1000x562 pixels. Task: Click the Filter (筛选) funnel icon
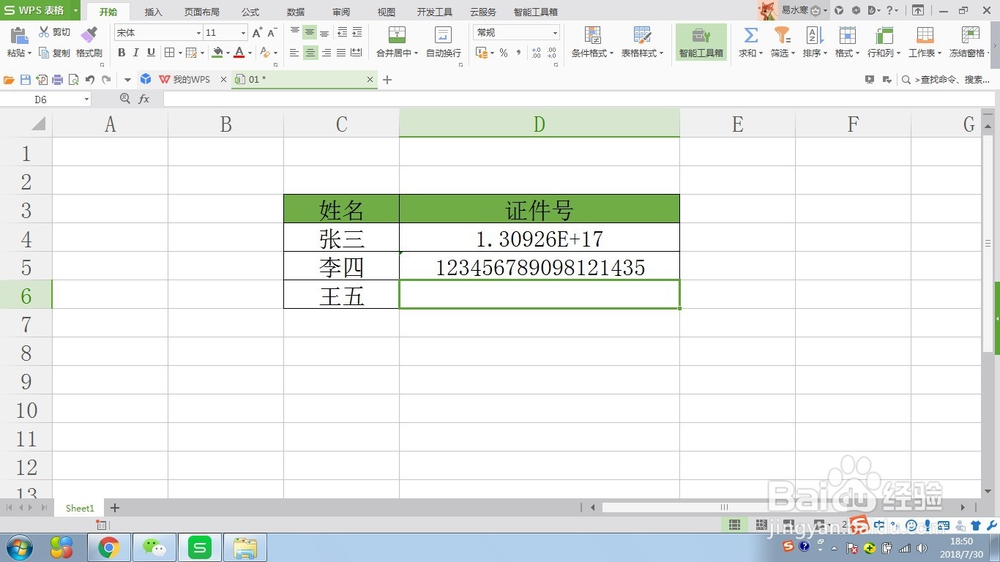click(782, 35)
